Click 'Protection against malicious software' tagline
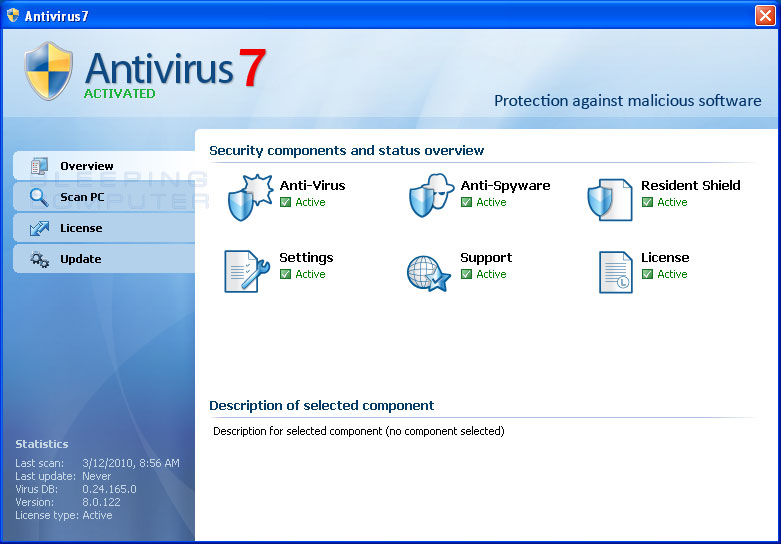Screen dimensions: 781x544 (628, 101)
